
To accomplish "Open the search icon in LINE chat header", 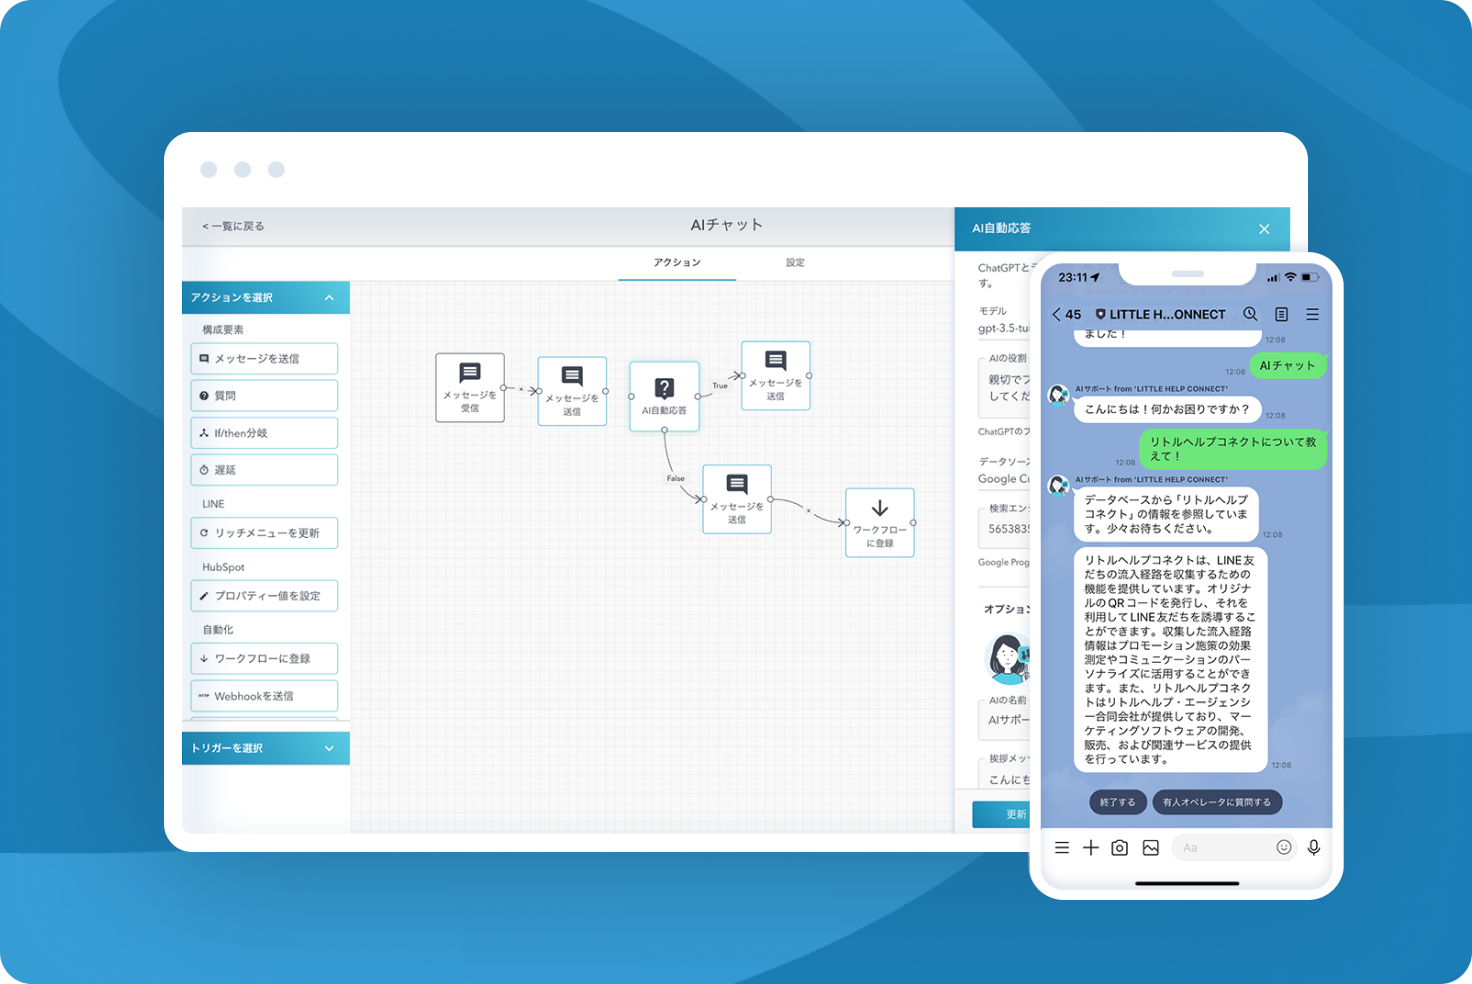I will tap(1250, 314).
